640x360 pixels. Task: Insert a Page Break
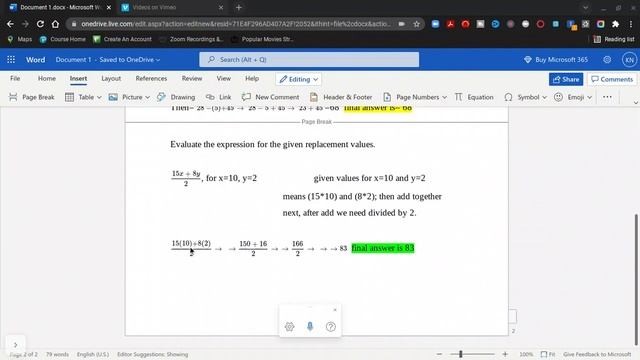click(x=32, y=97)
